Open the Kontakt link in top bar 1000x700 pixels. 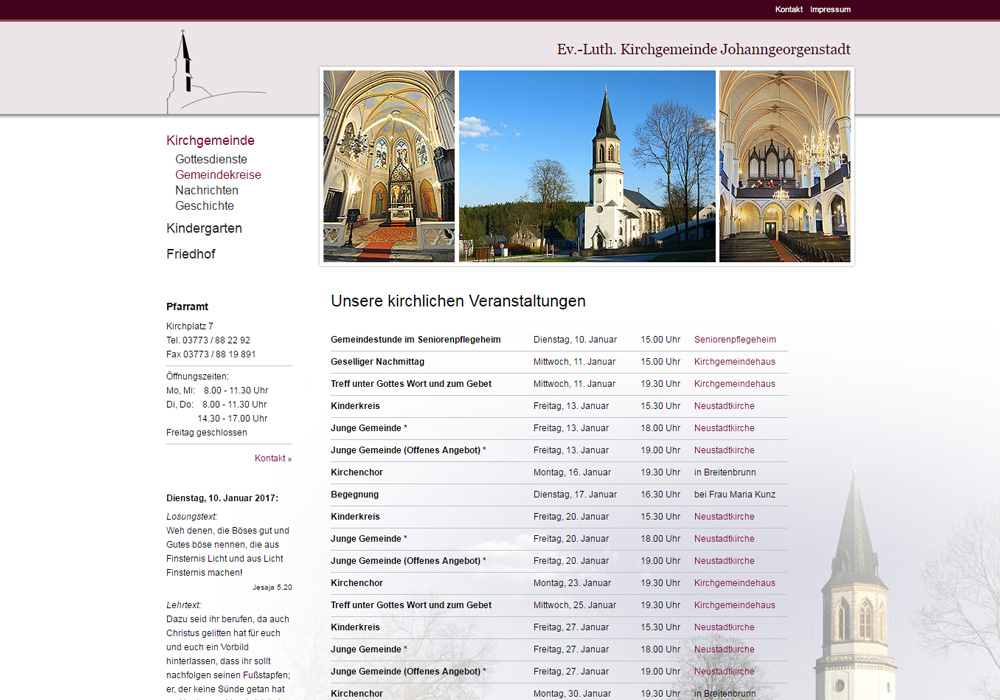click(x=788, y=10)
